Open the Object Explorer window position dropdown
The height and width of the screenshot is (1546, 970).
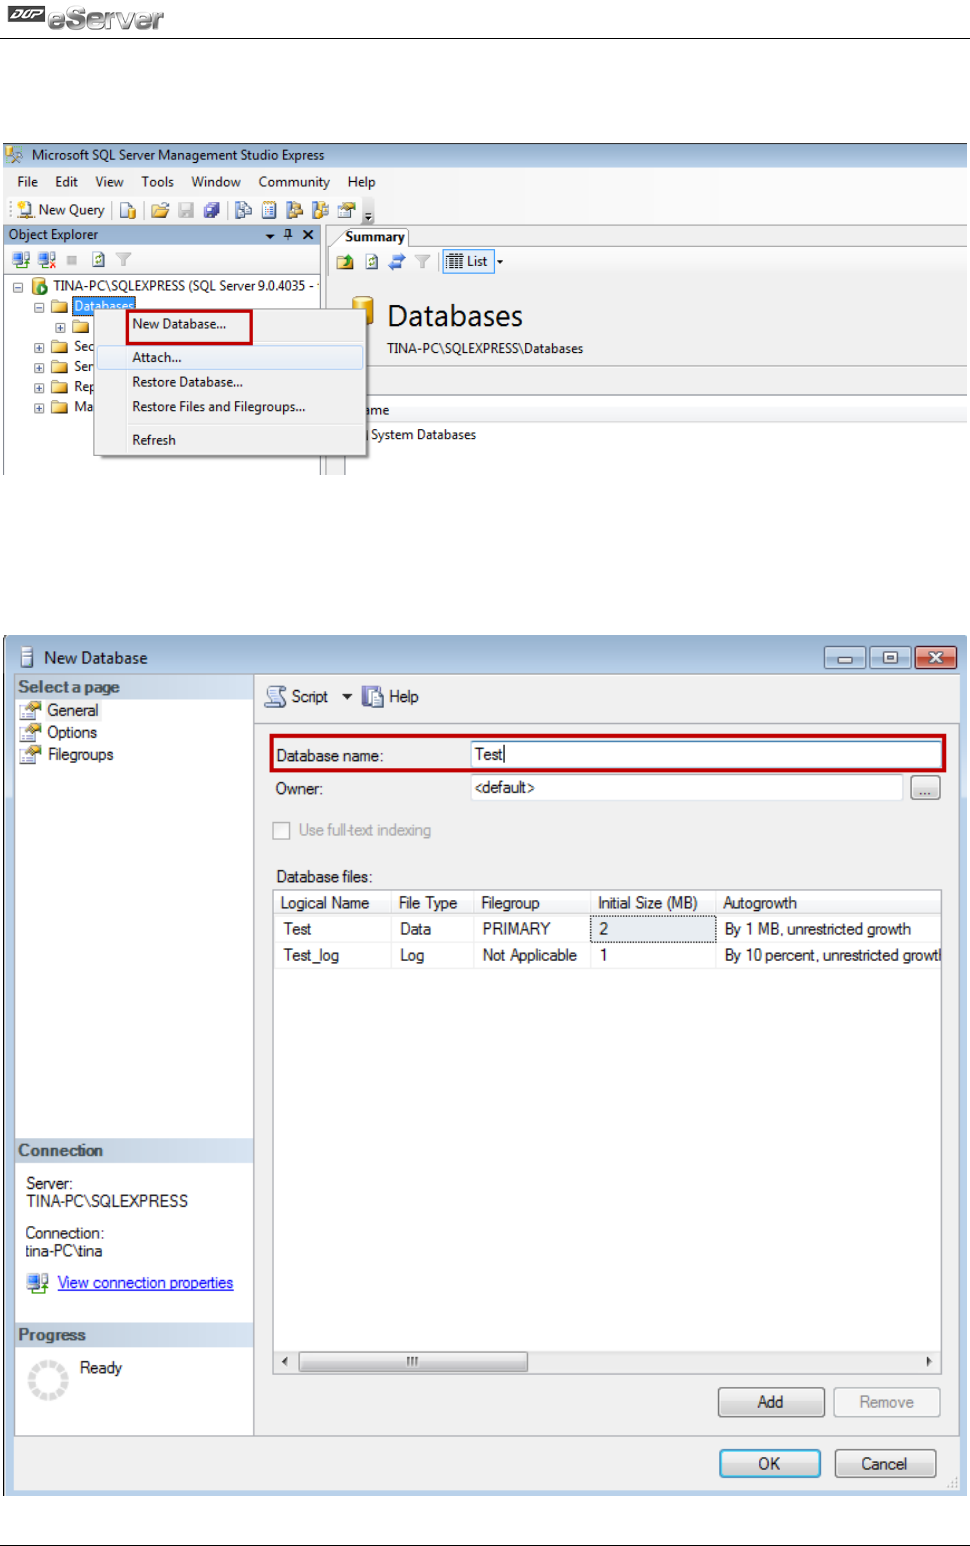(x=270, y=236)
